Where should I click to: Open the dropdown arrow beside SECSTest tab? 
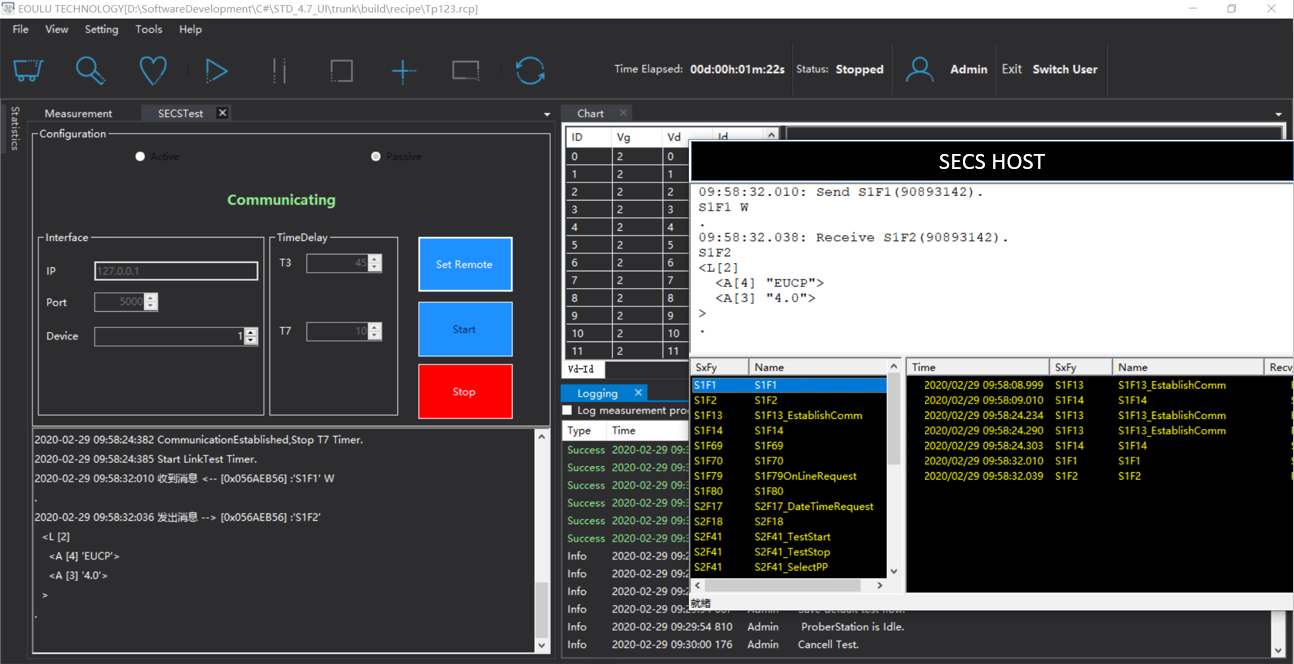pyautogui.click(x=546, y=114)
